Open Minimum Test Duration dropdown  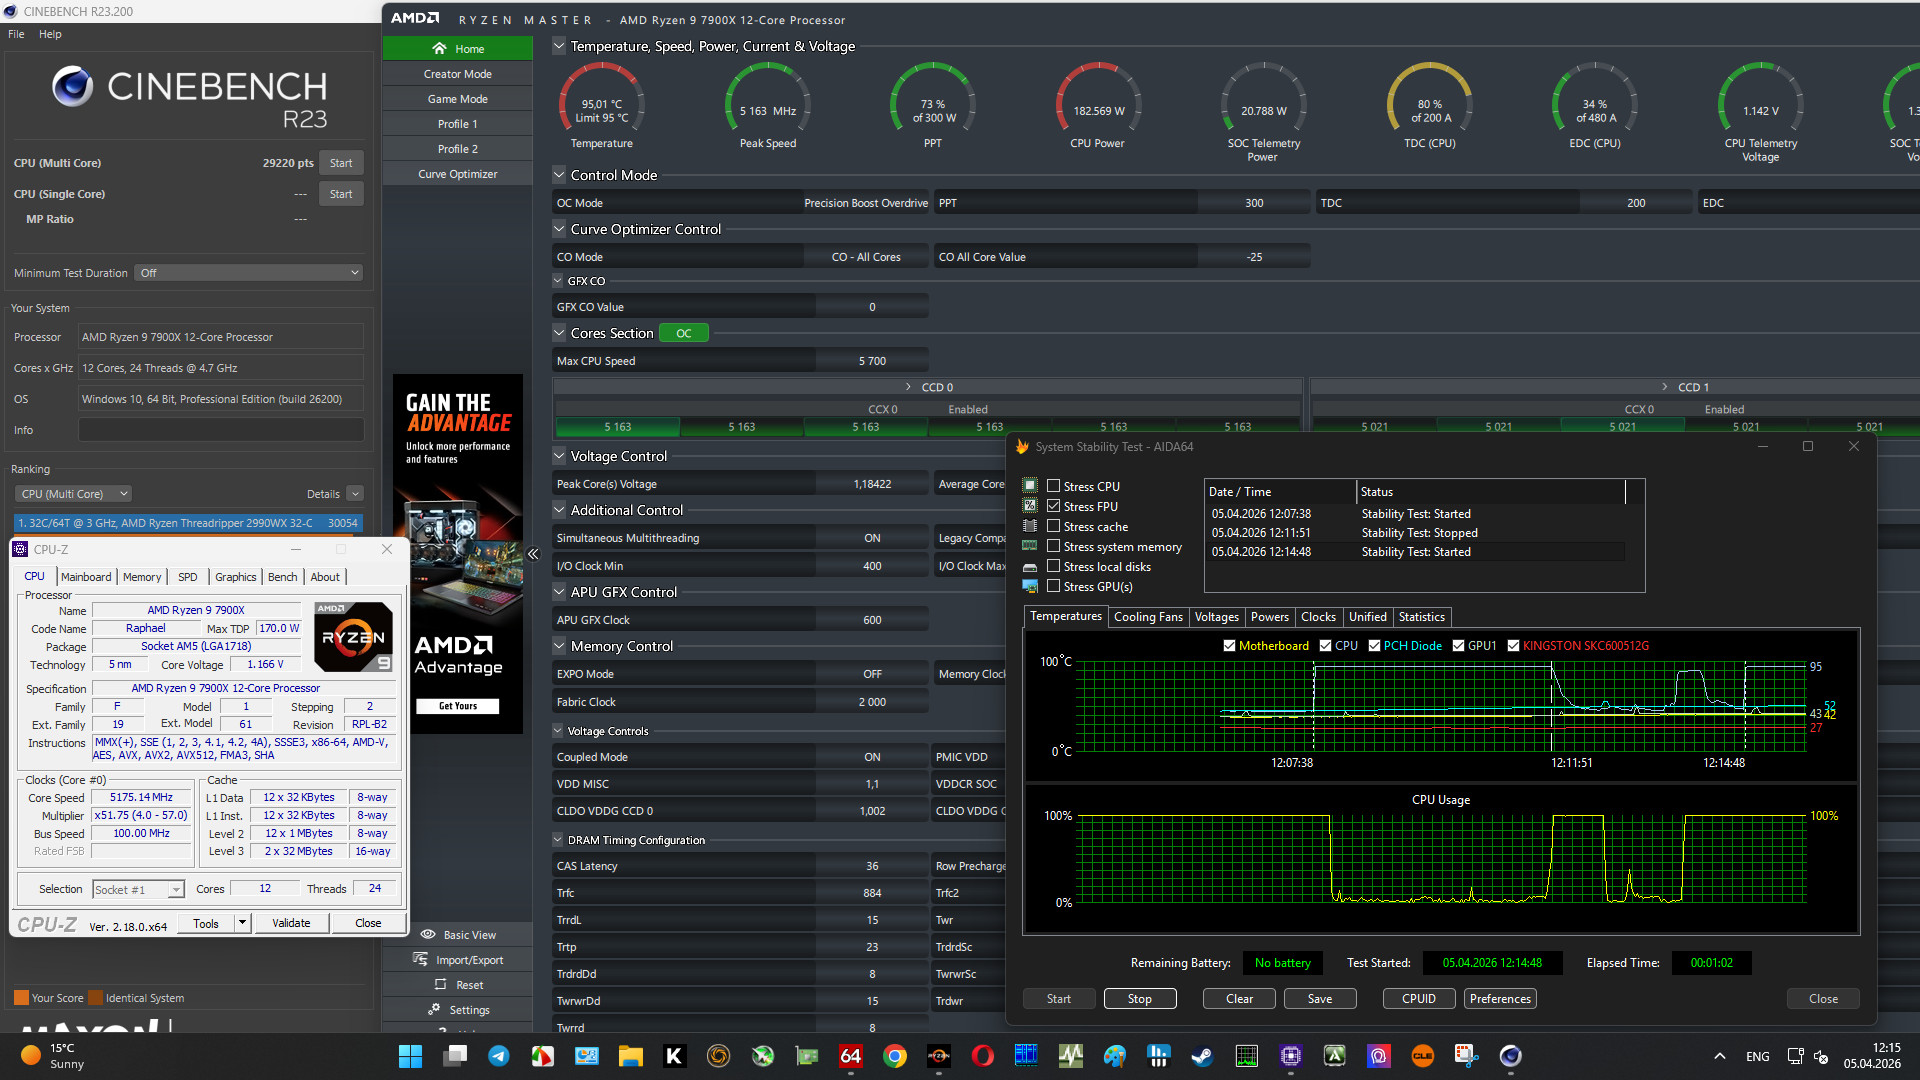point(248,273)
